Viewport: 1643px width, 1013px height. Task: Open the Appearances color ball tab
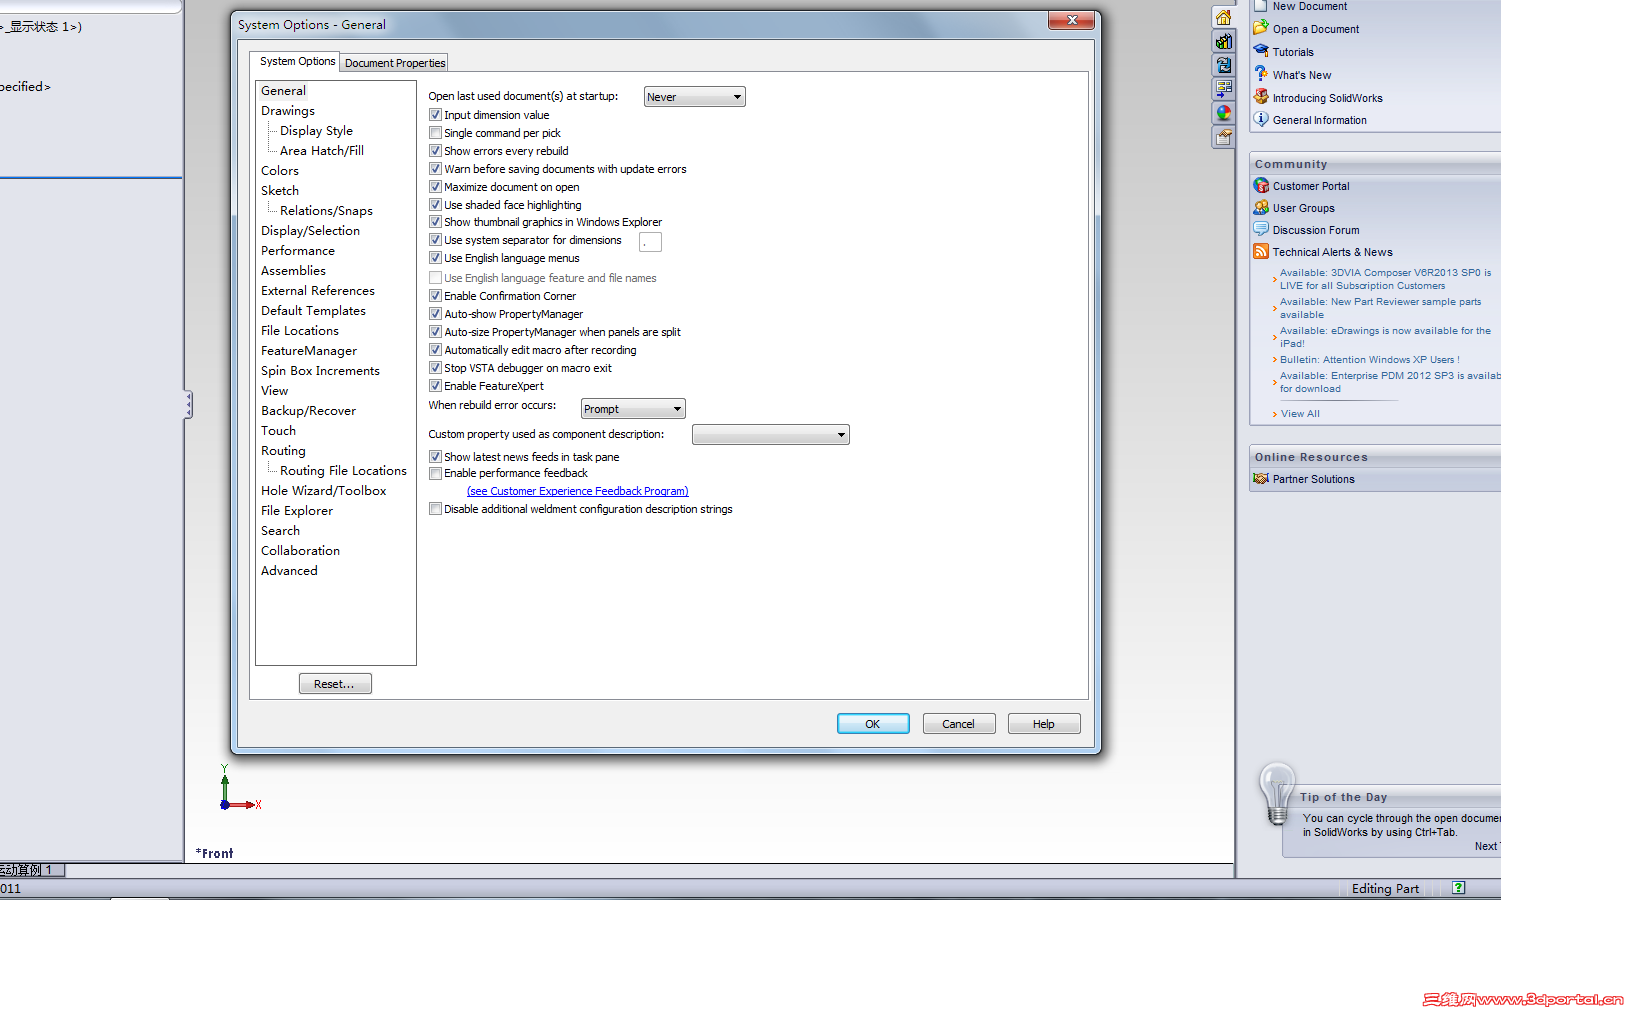click(x=1223, y=113)
